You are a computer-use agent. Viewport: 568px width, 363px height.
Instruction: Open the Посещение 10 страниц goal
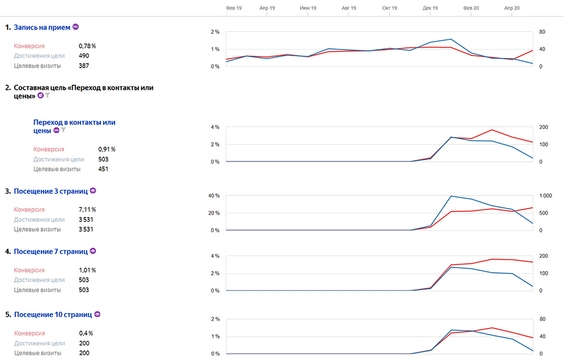pyautogui.click(x=53, y=315)
